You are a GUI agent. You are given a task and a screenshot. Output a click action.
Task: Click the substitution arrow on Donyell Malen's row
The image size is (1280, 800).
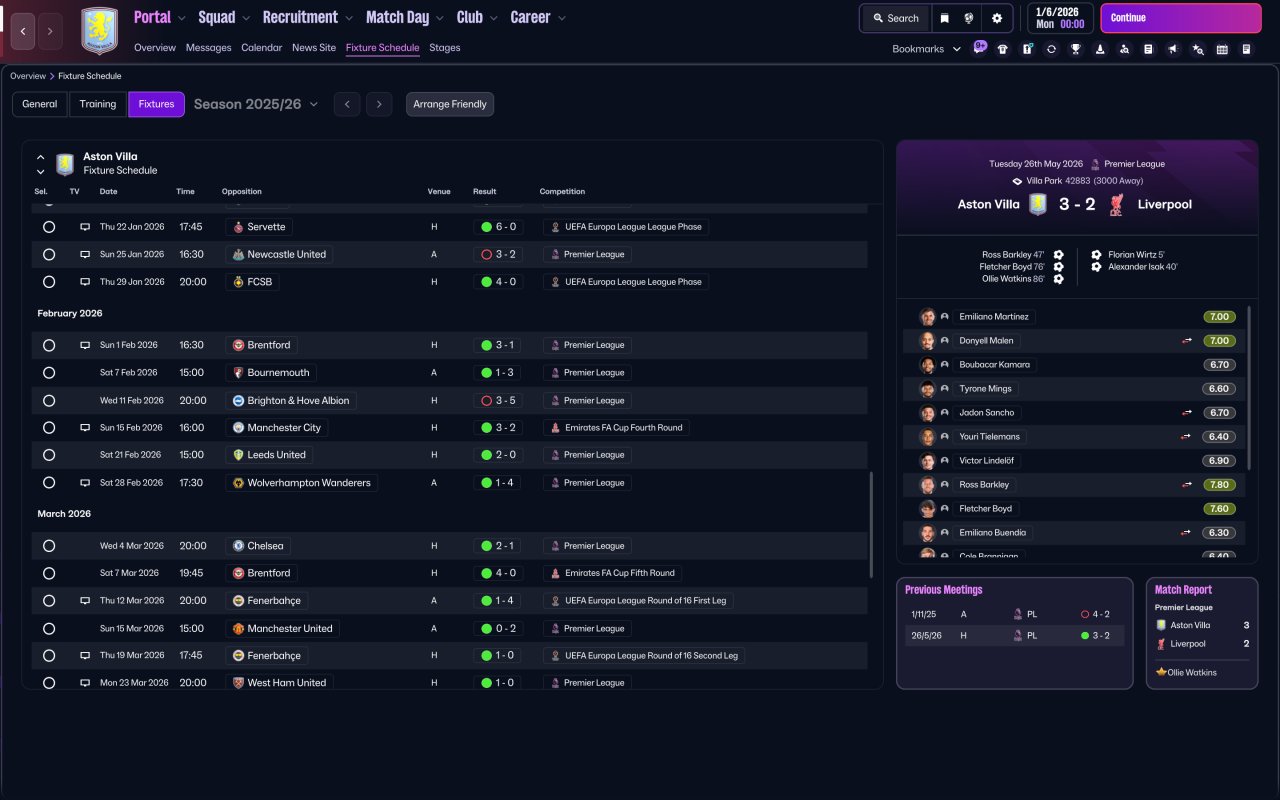pos(1187,341)
